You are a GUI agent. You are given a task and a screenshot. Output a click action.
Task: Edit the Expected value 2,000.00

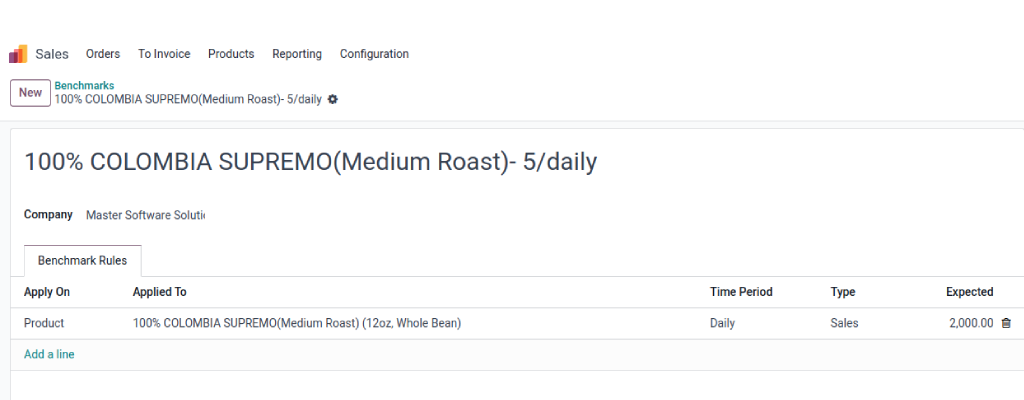click(x=971, y=323)
